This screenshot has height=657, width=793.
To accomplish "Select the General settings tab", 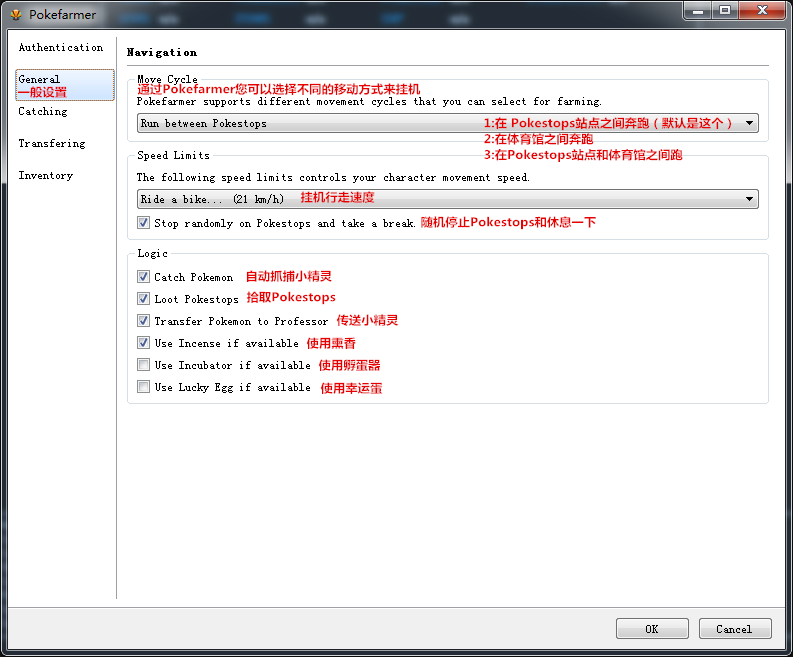I will pos(65,85).
